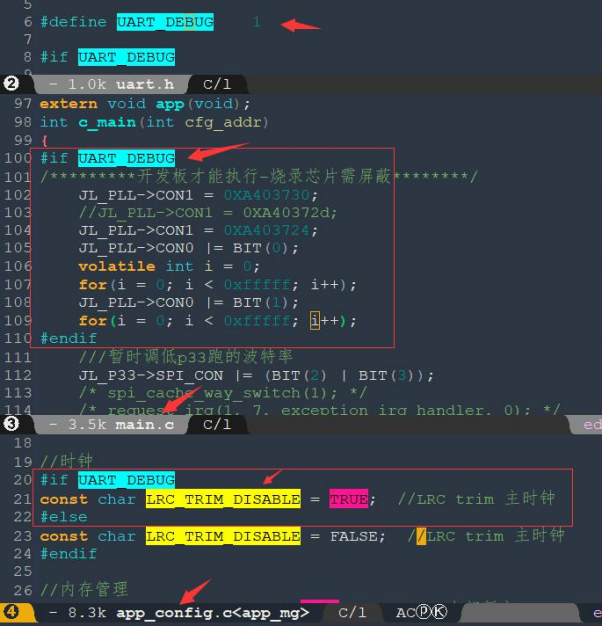
Task: Click the '//内存管理' comment on line 26
Action: tap(84, 589)
